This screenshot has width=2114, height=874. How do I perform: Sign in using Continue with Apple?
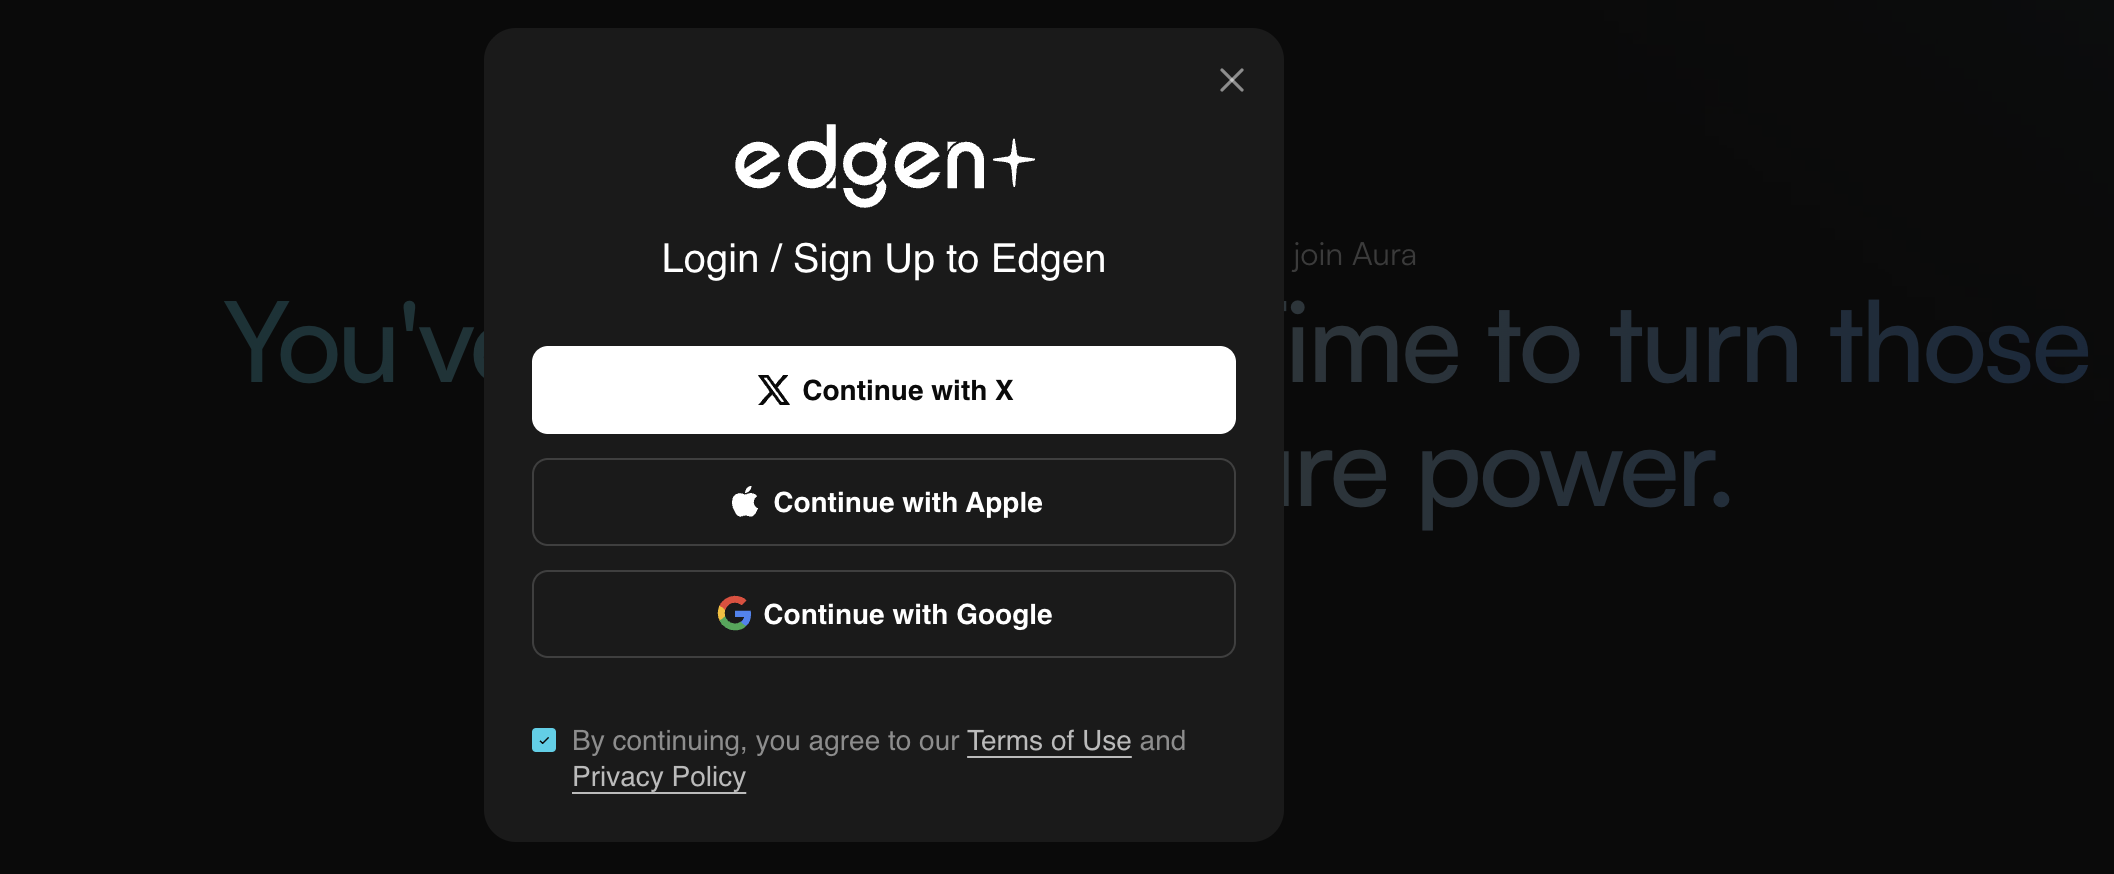click(x=884, y=502)
